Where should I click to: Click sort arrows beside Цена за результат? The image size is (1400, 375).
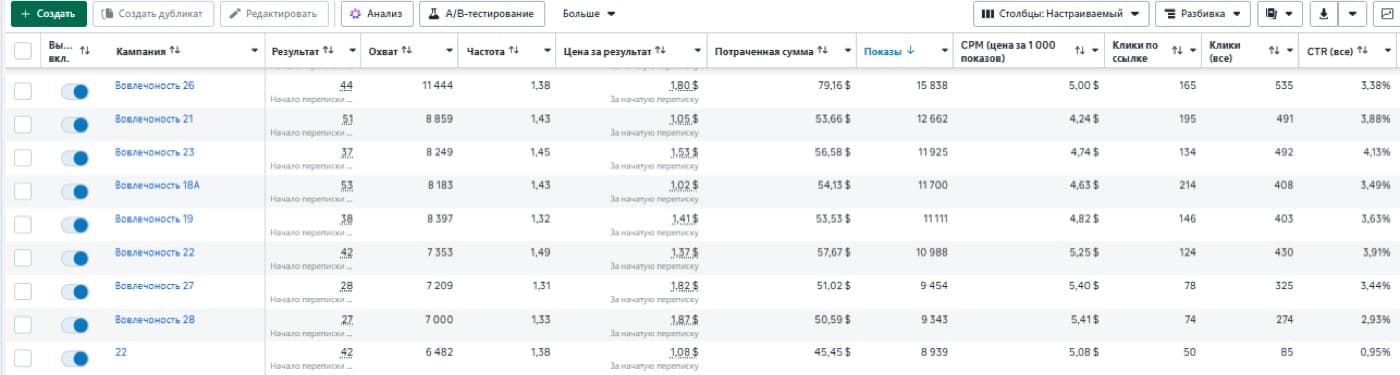(x=661, y=50)
